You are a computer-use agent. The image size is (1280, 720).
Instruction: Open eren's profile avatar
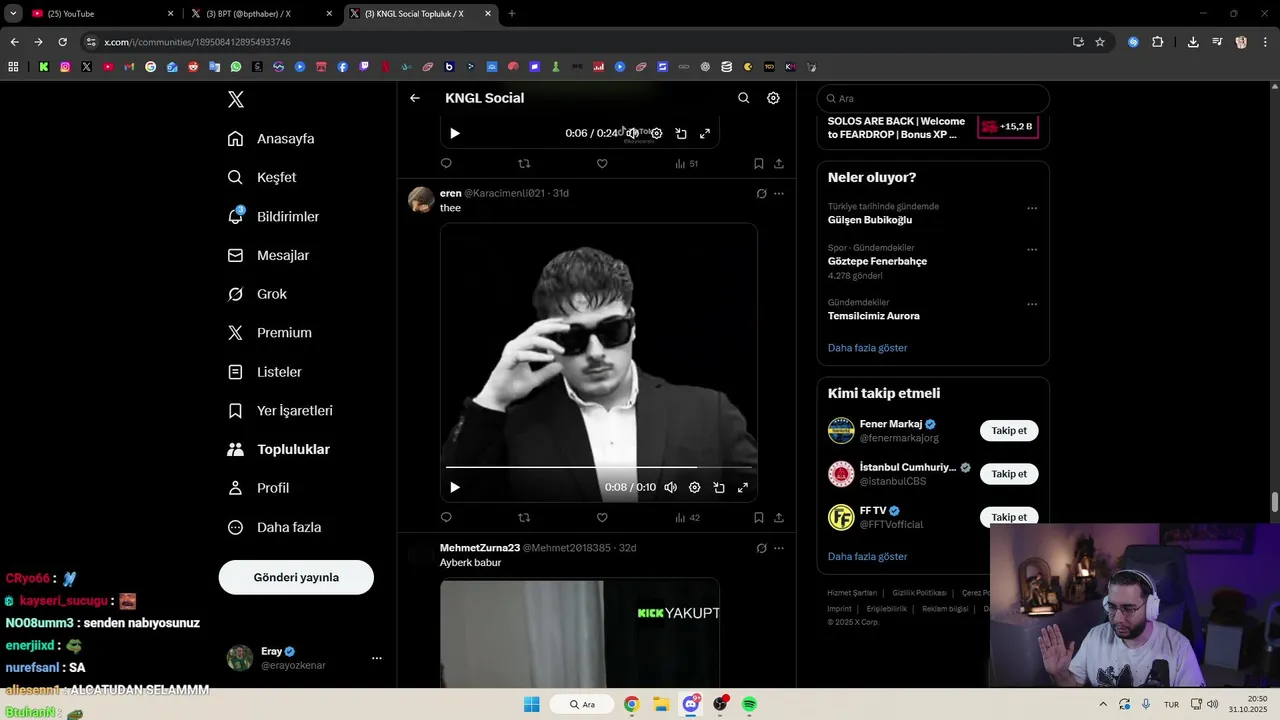click(x=421, y=199)
